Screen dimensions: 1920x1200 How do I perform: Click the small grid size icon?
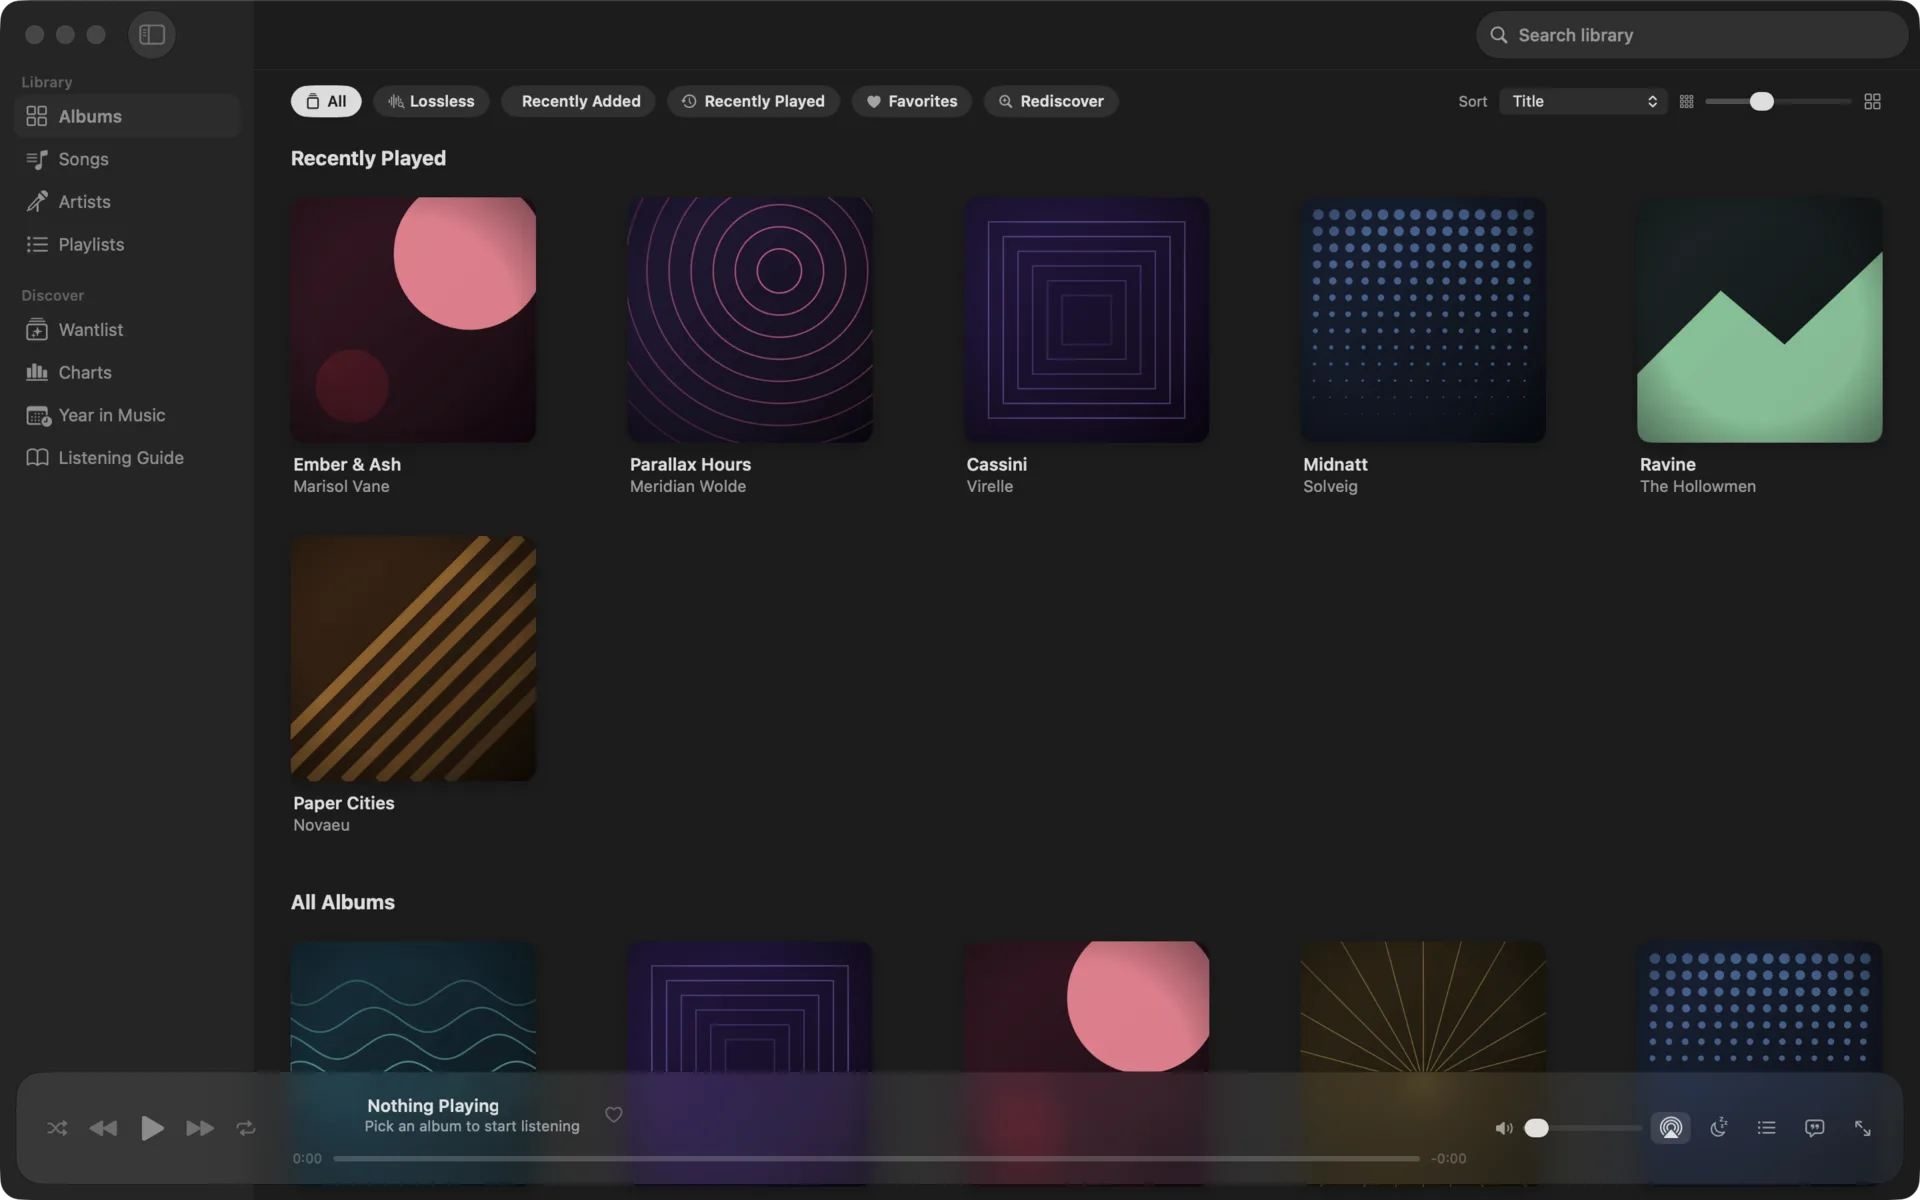pos(1686,102)
